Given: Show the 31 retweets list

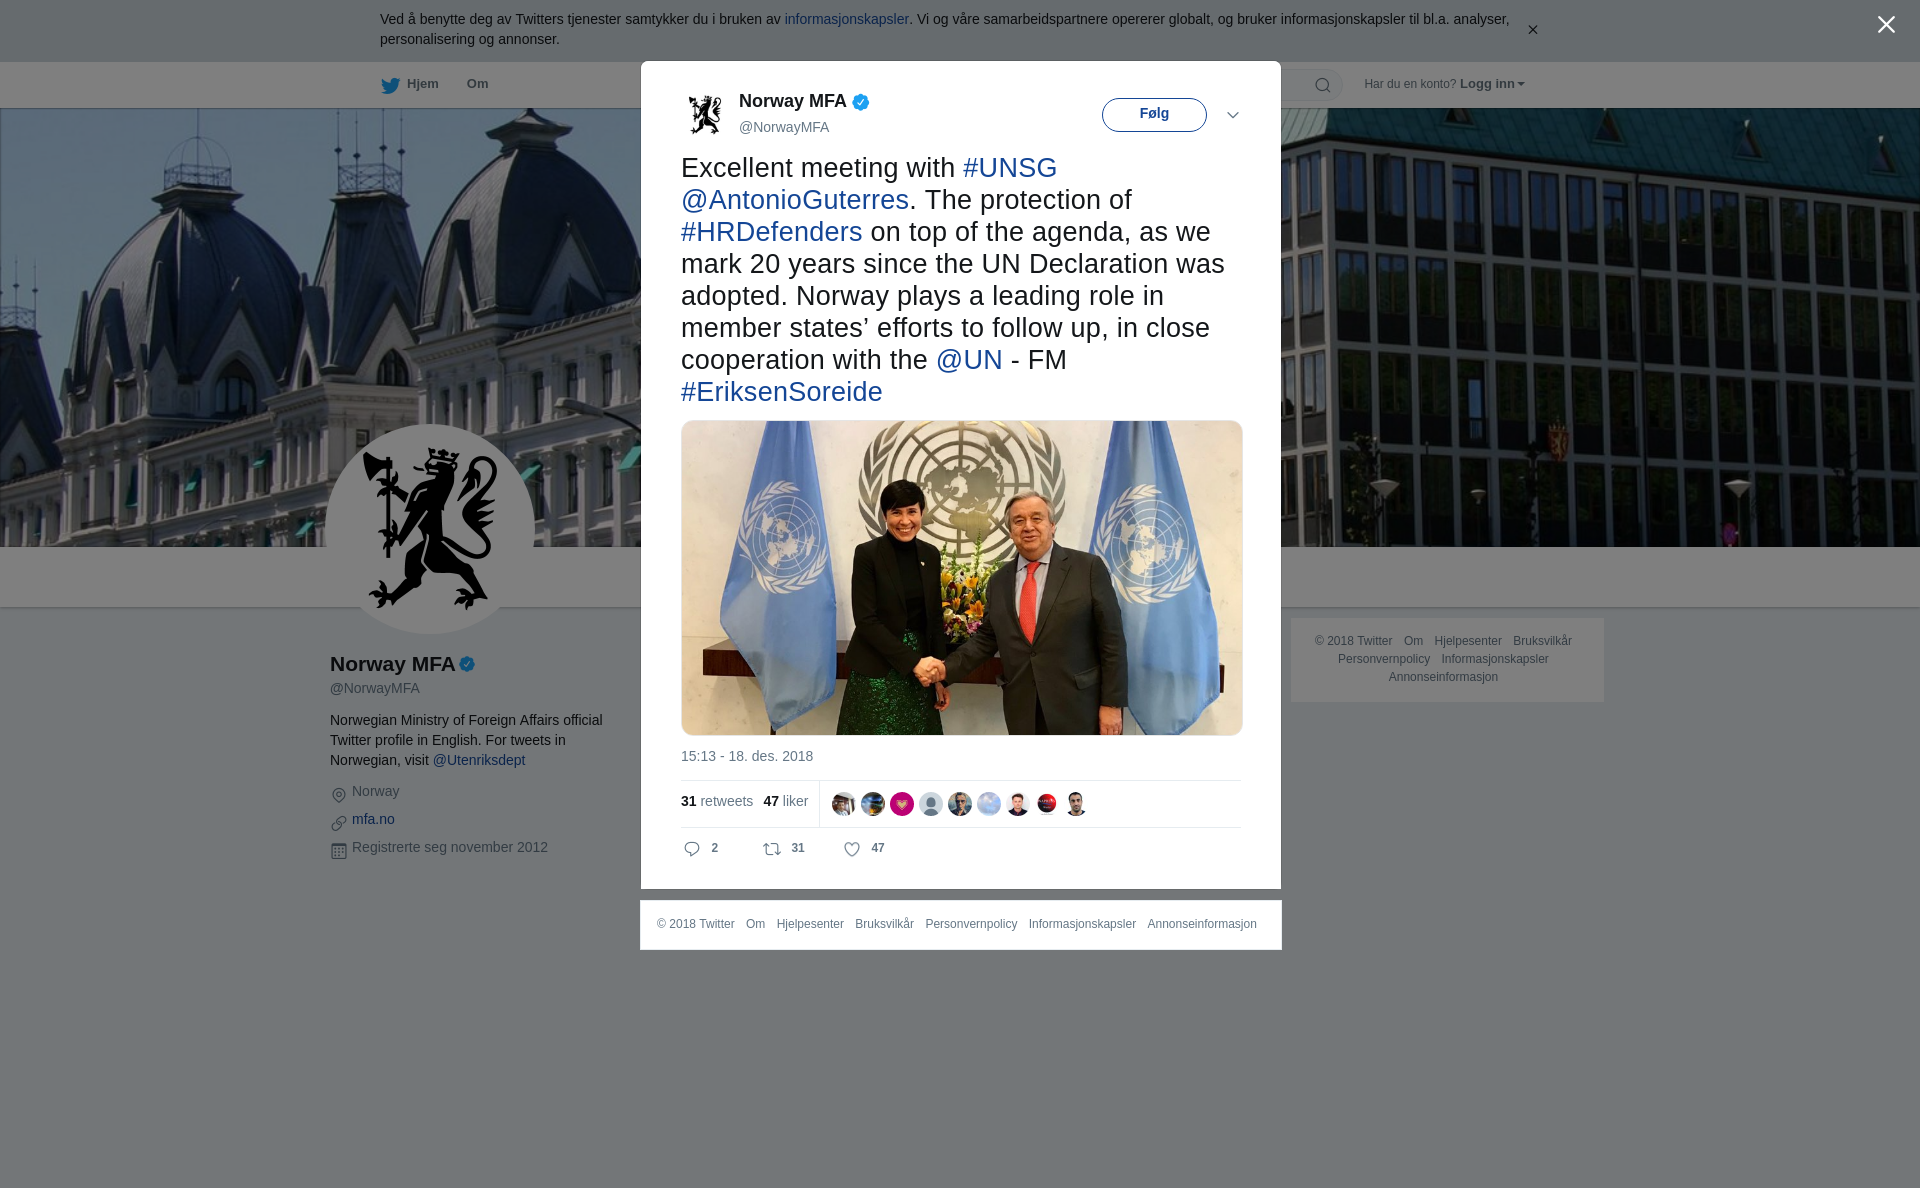Looking at the screenshot, I should click(717, 801).
